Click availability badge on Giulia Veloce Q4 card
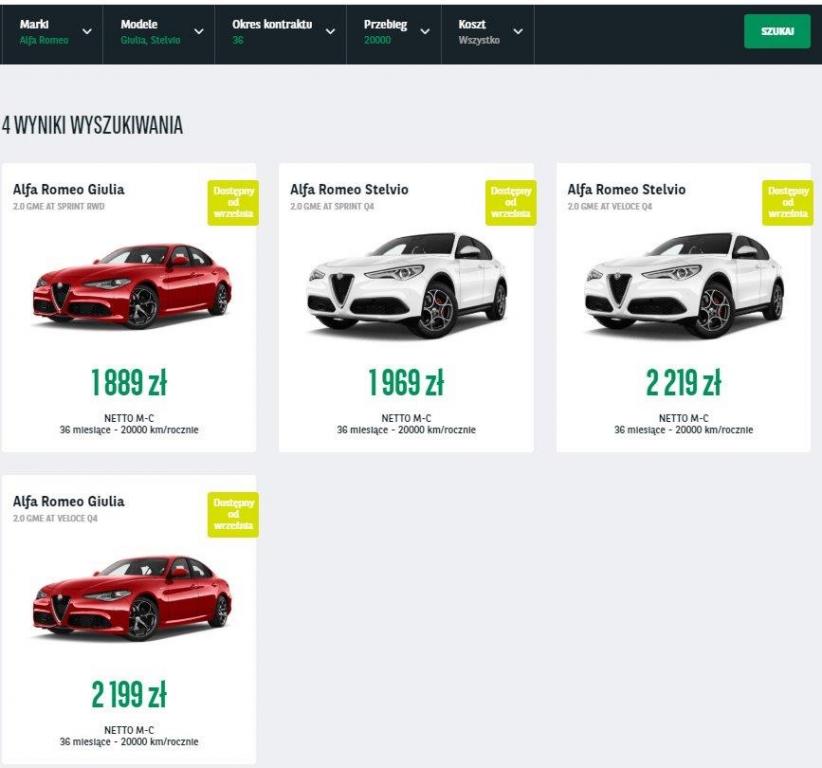 click(x=233, y=515)
